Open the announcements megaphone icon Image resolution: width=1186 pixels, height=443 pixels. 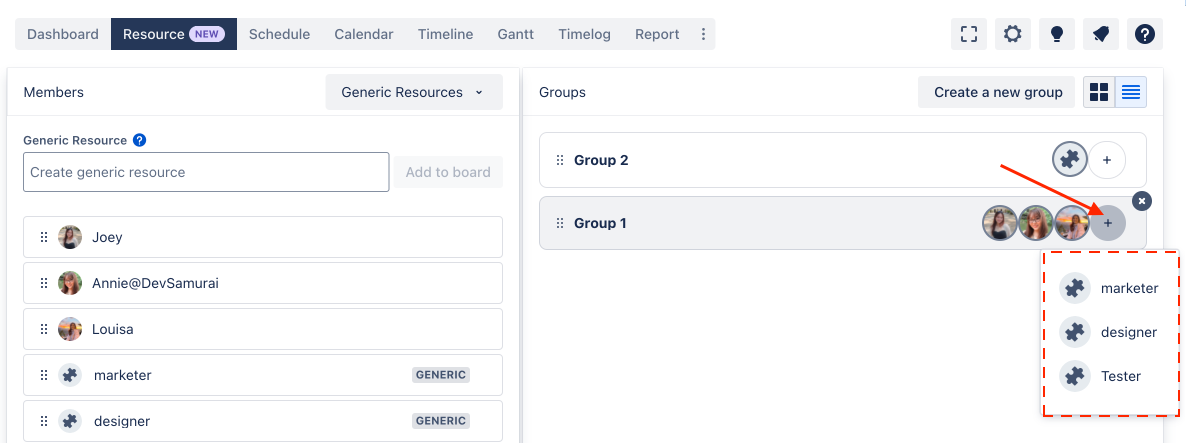click(1101, 34)
